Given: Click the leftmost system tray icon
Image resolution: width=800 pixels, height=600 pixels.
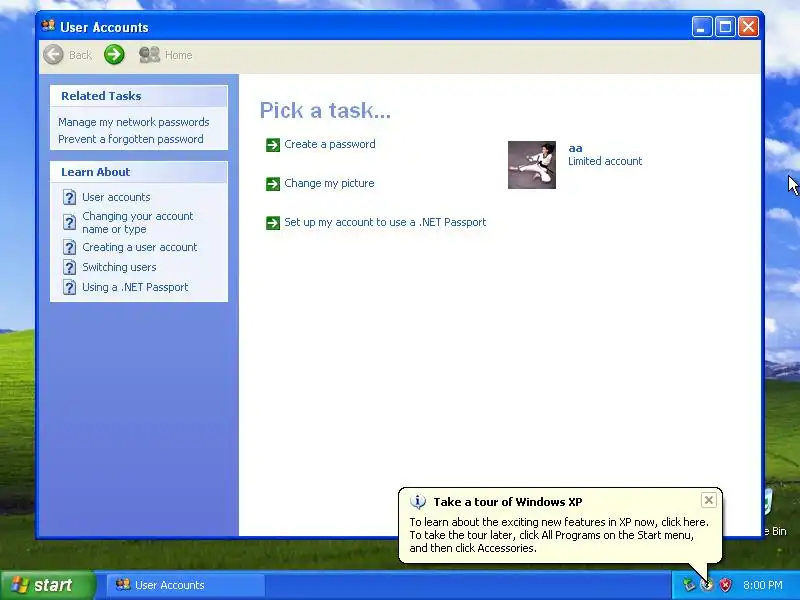Looking at the screenshot, I should [x=689, y=585].
